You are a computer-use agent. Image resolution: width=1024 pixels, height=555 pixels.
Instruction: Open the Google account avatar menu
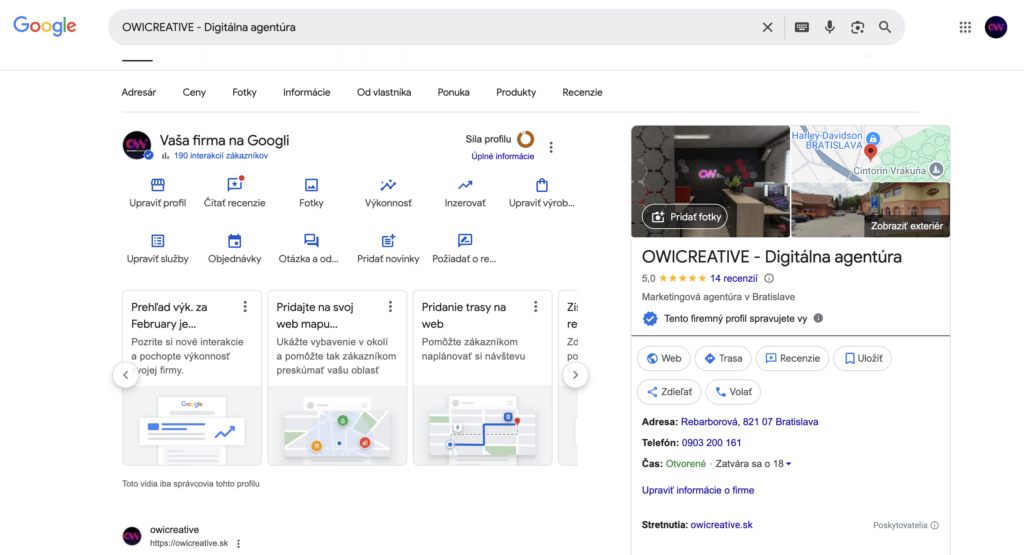pos(996,27)
